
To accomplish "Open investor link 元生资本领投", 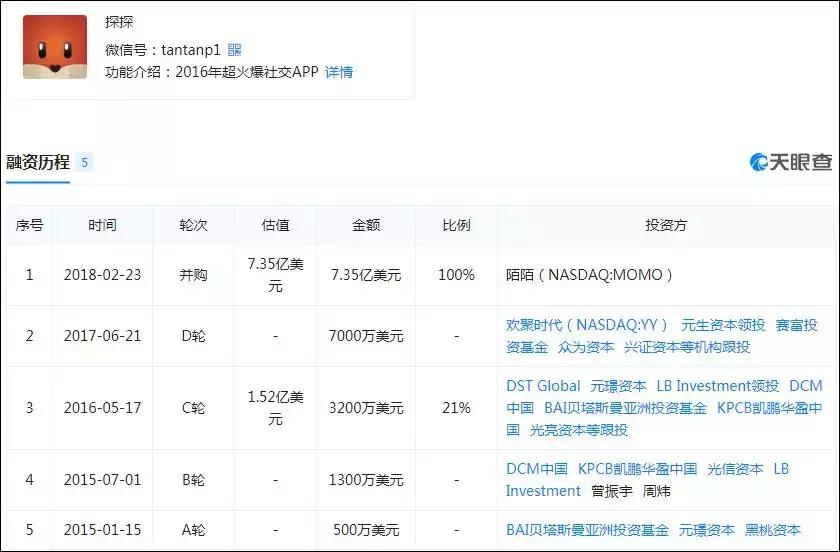I will coord(723,325).
